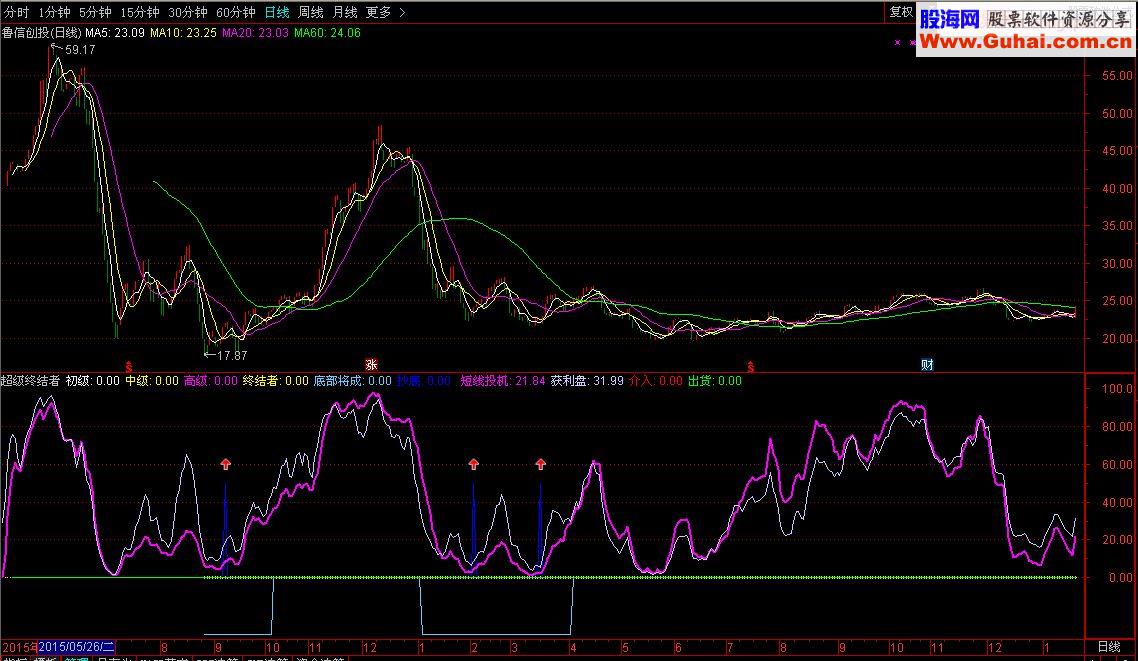Select the 5分钟 period tab

point(94,12)
